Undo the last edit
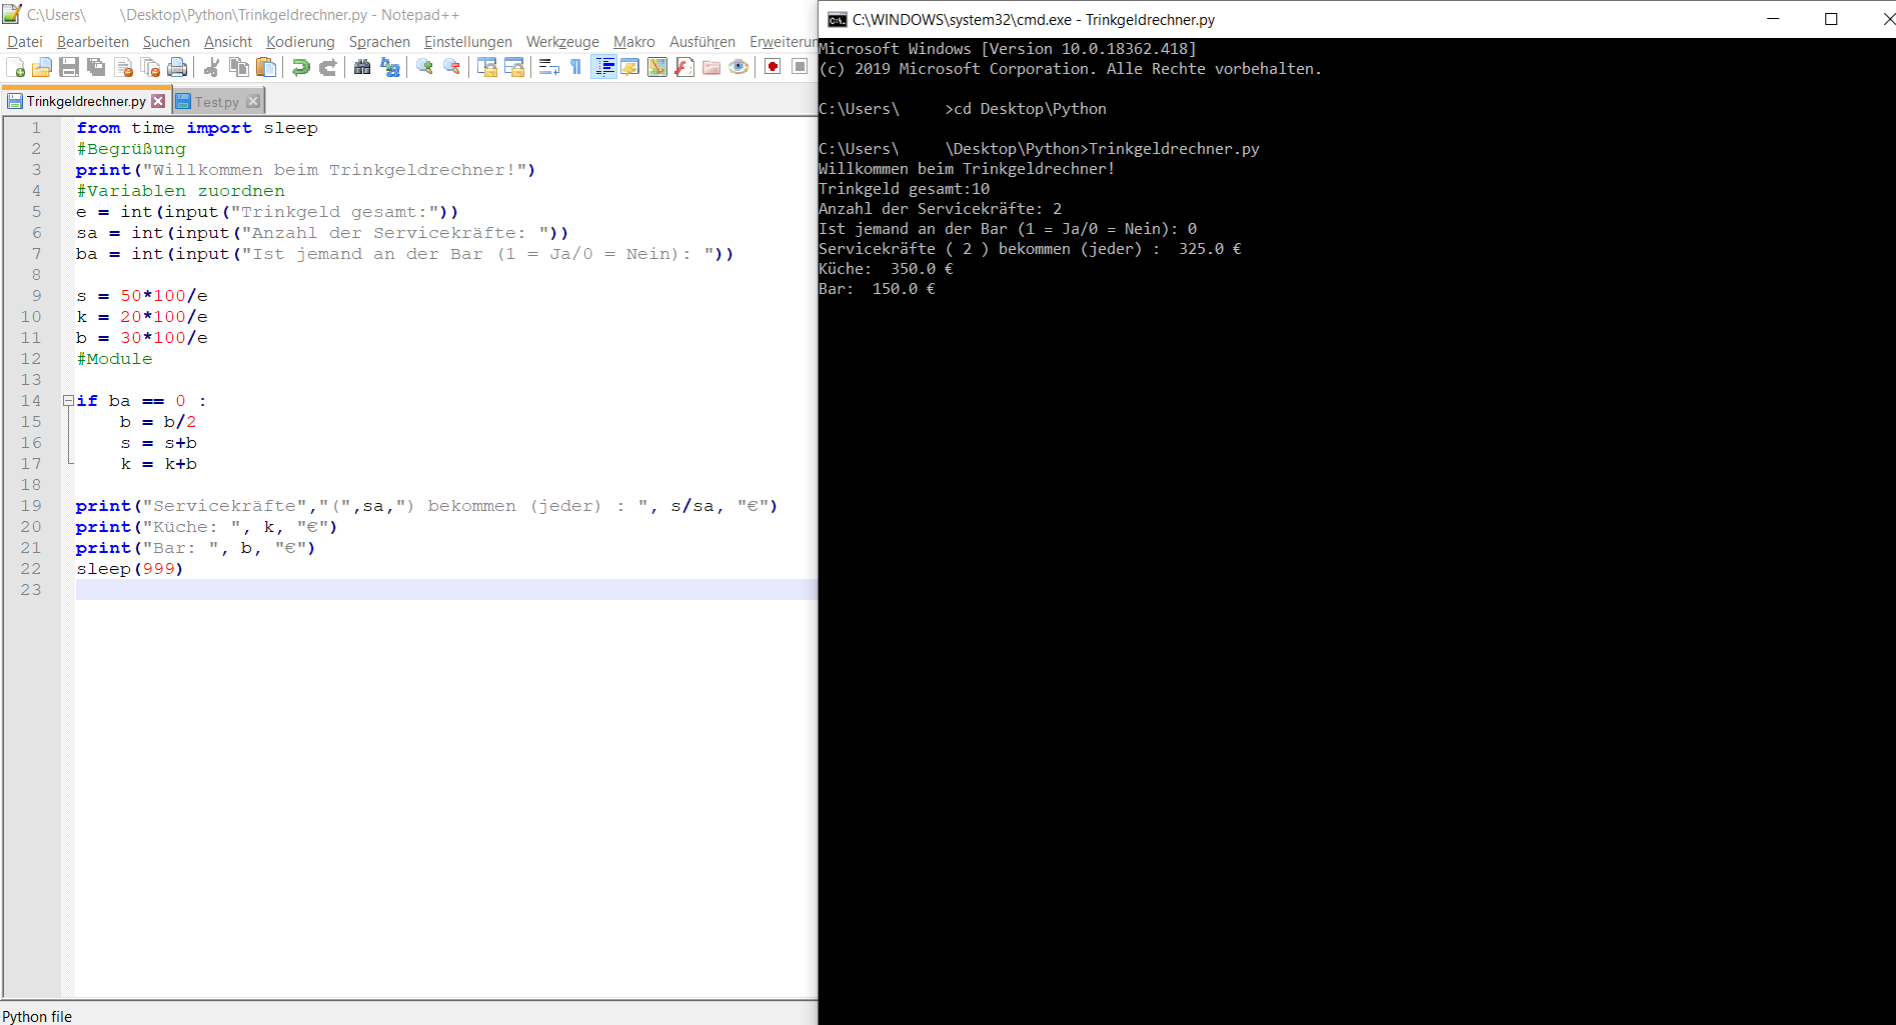The width and height of the screenshot is (1896, 1025). click(301, 67)
